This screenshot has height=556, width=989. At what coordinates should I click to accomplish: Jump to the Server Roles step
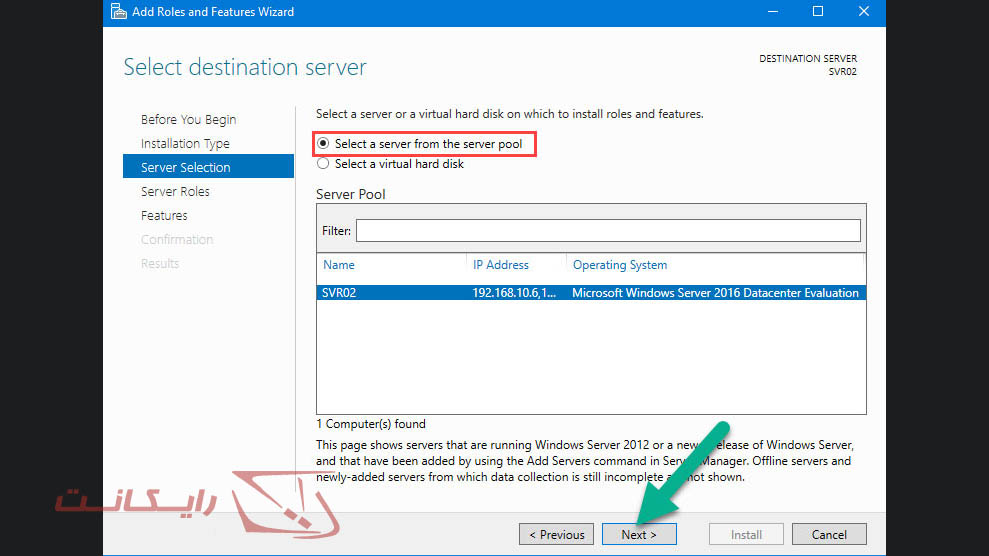(x=175, y=191)
